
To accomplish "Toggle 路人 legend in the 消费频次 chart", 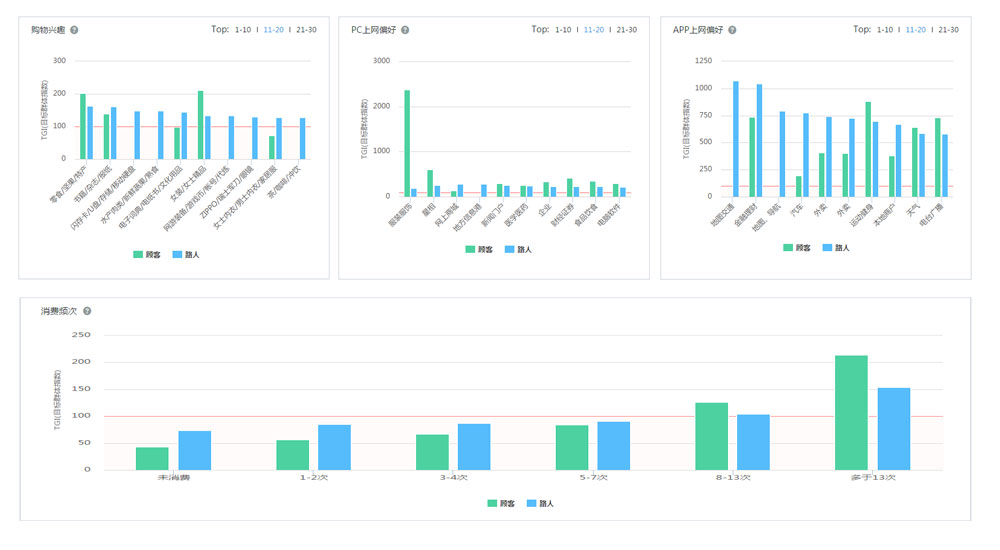I will [539, 503].
